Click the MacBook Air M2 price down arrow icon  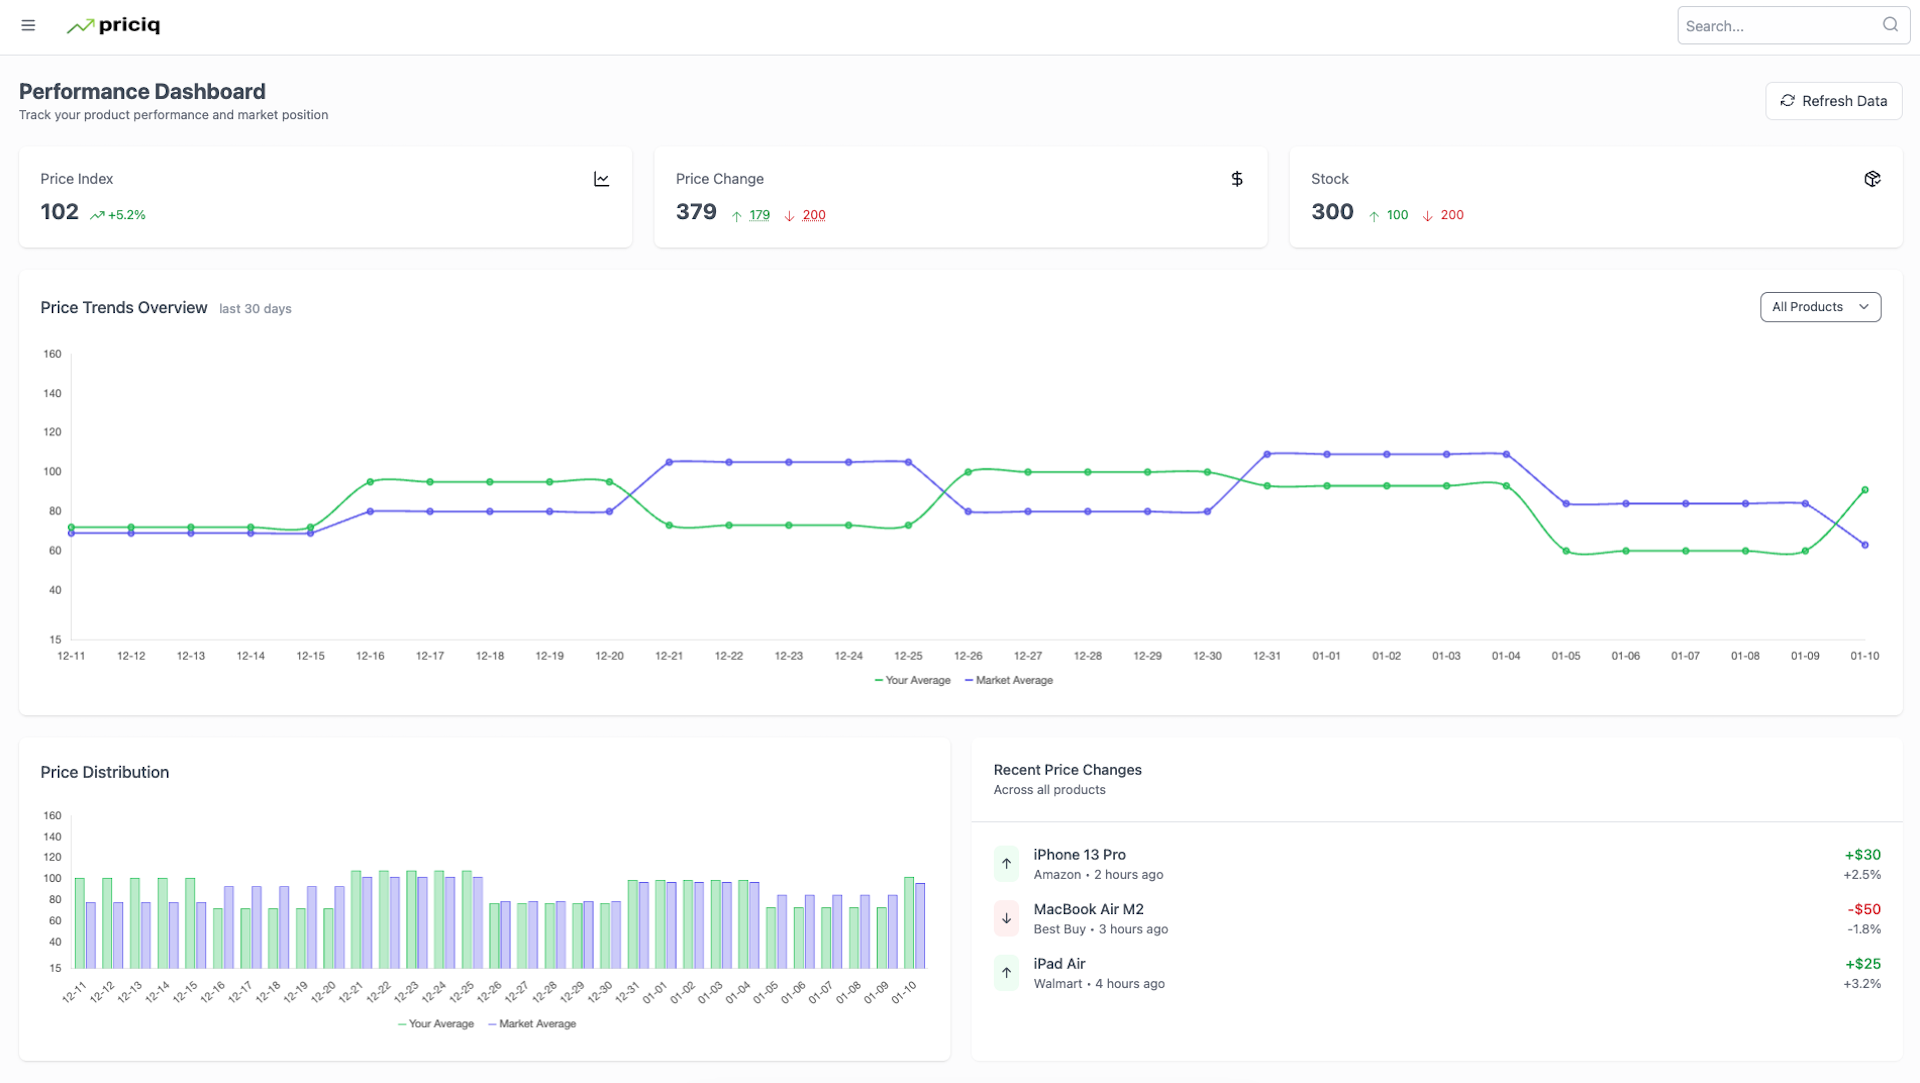[x=1006, y=917]
